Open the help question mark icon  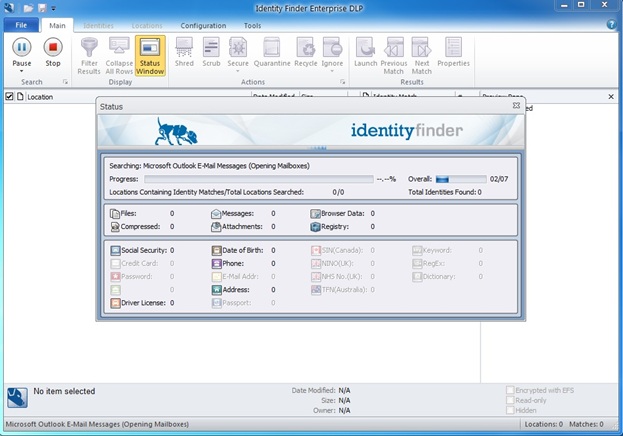(x=612, y=25)
